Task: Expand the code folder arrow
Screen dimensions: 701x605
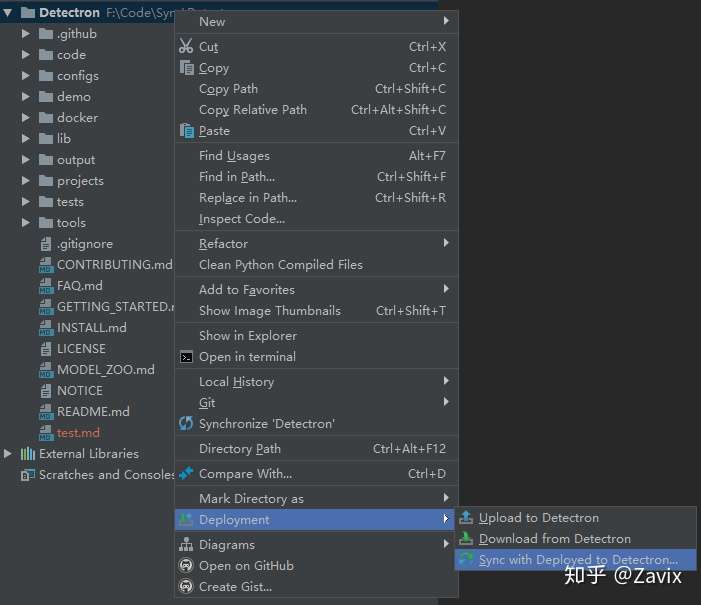Action: click(x=26, y=55)
